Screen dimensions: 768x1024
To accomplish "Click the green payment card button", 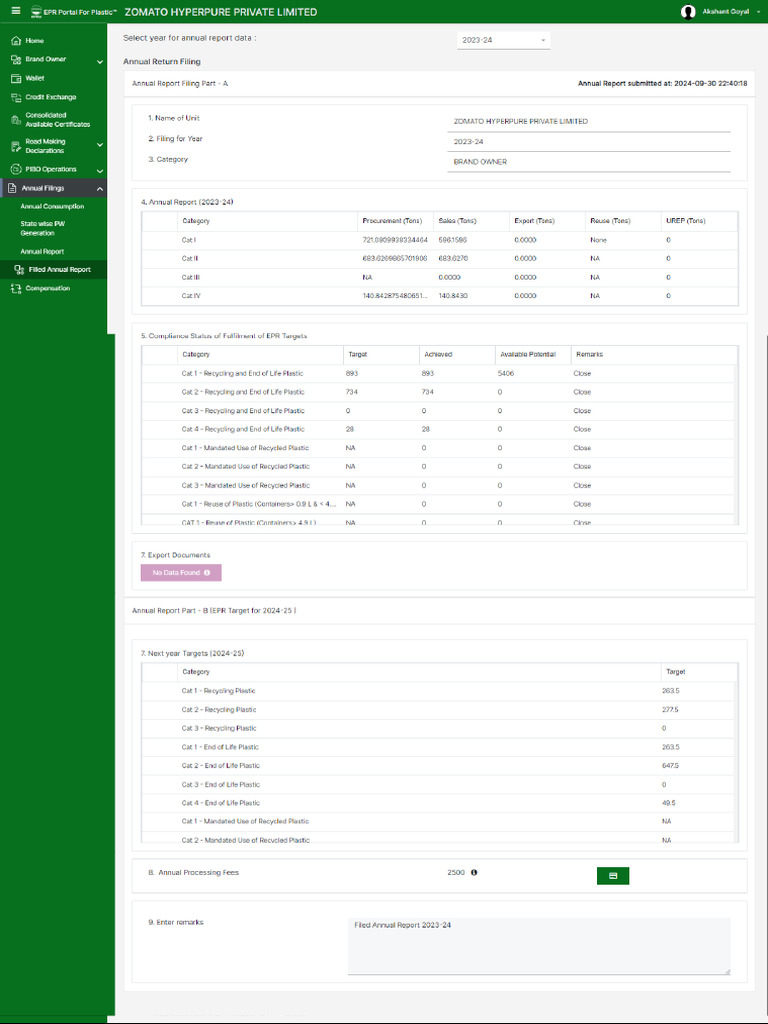I will 612,876.
